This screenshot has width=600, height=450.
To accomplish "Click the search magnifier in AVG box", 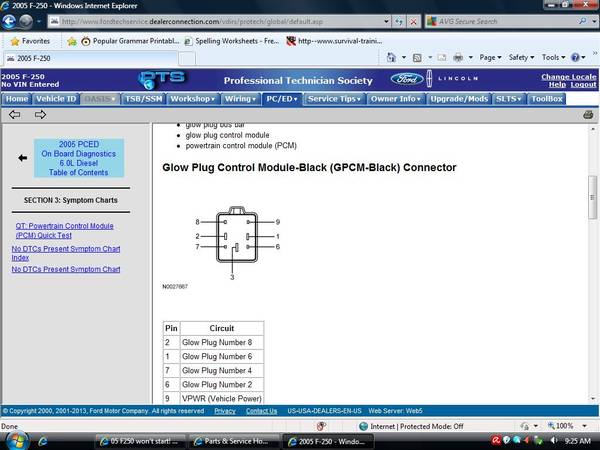I will coord(582,21).
